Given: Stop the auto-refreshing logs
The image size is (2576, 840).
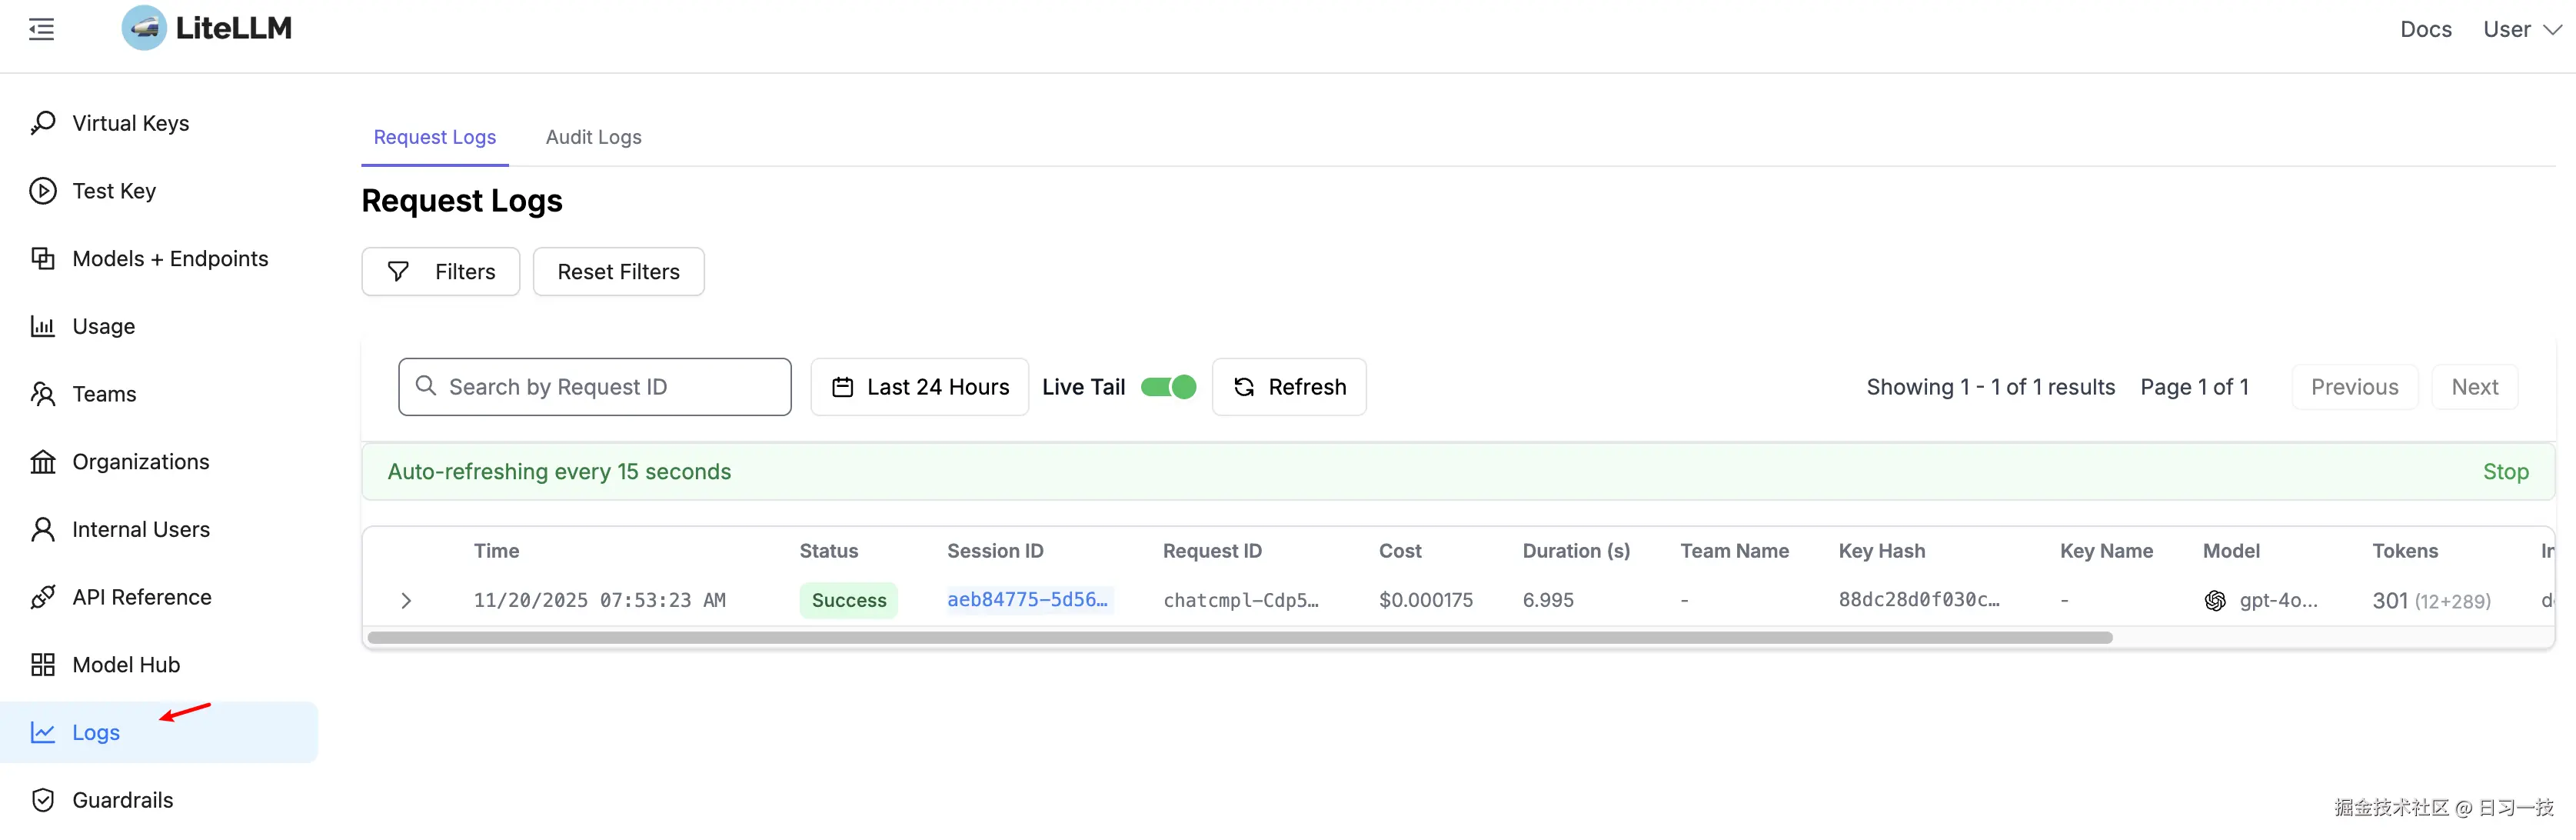Looking at the screenshot, I should (x=2505, y=472).
